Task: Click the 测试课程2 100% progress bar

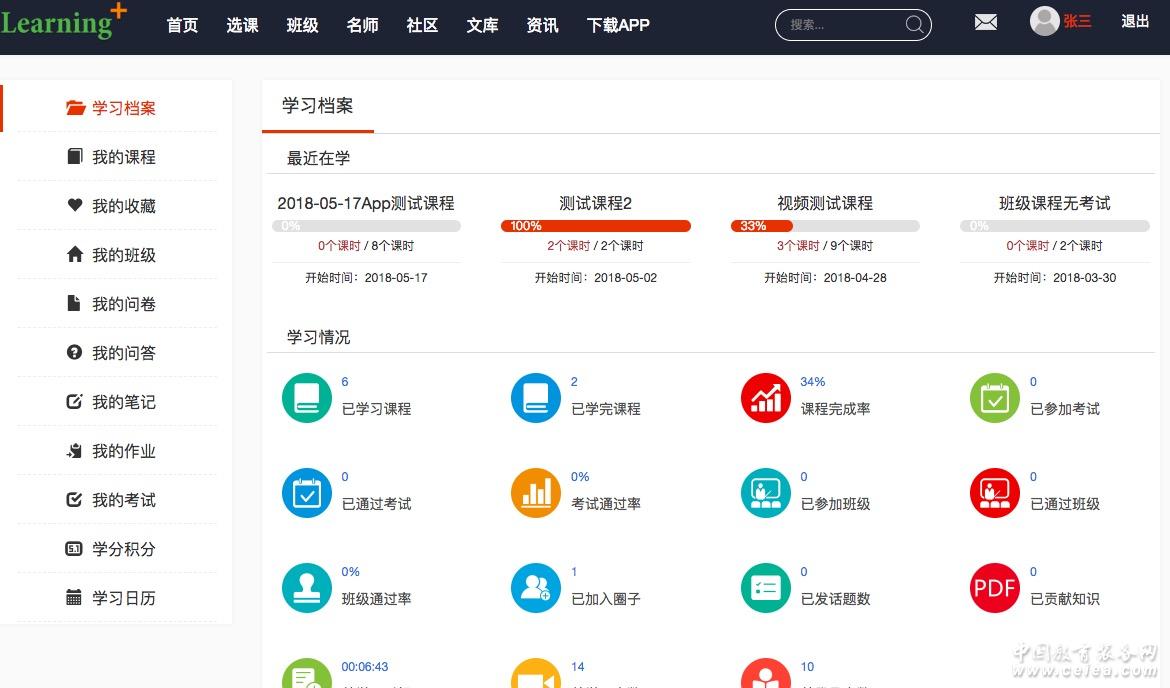Action: tap(595, 226)
